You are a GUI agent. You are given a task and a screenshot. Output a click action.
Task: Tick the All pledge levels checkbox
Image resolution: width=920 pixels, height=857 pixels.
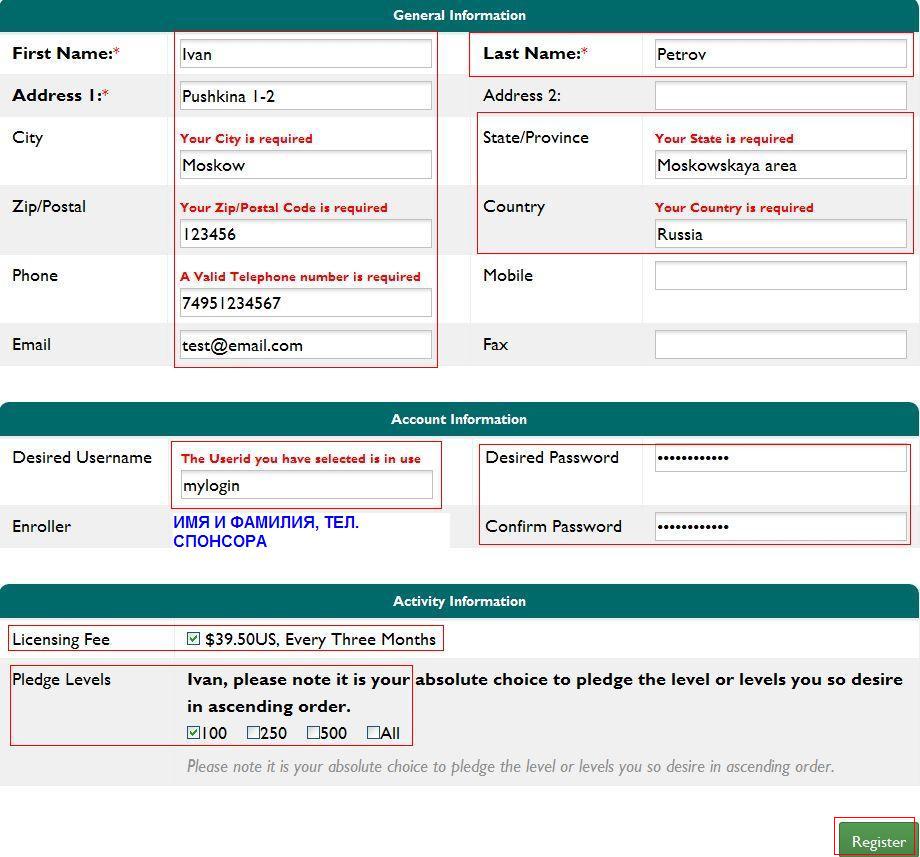(373, 732)
